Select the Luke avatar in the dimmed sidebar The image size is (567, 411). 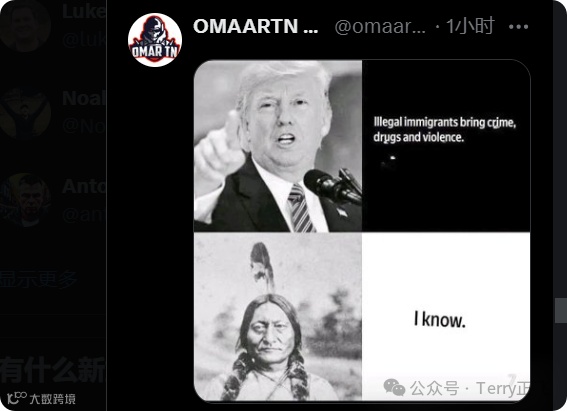[25, 25]
